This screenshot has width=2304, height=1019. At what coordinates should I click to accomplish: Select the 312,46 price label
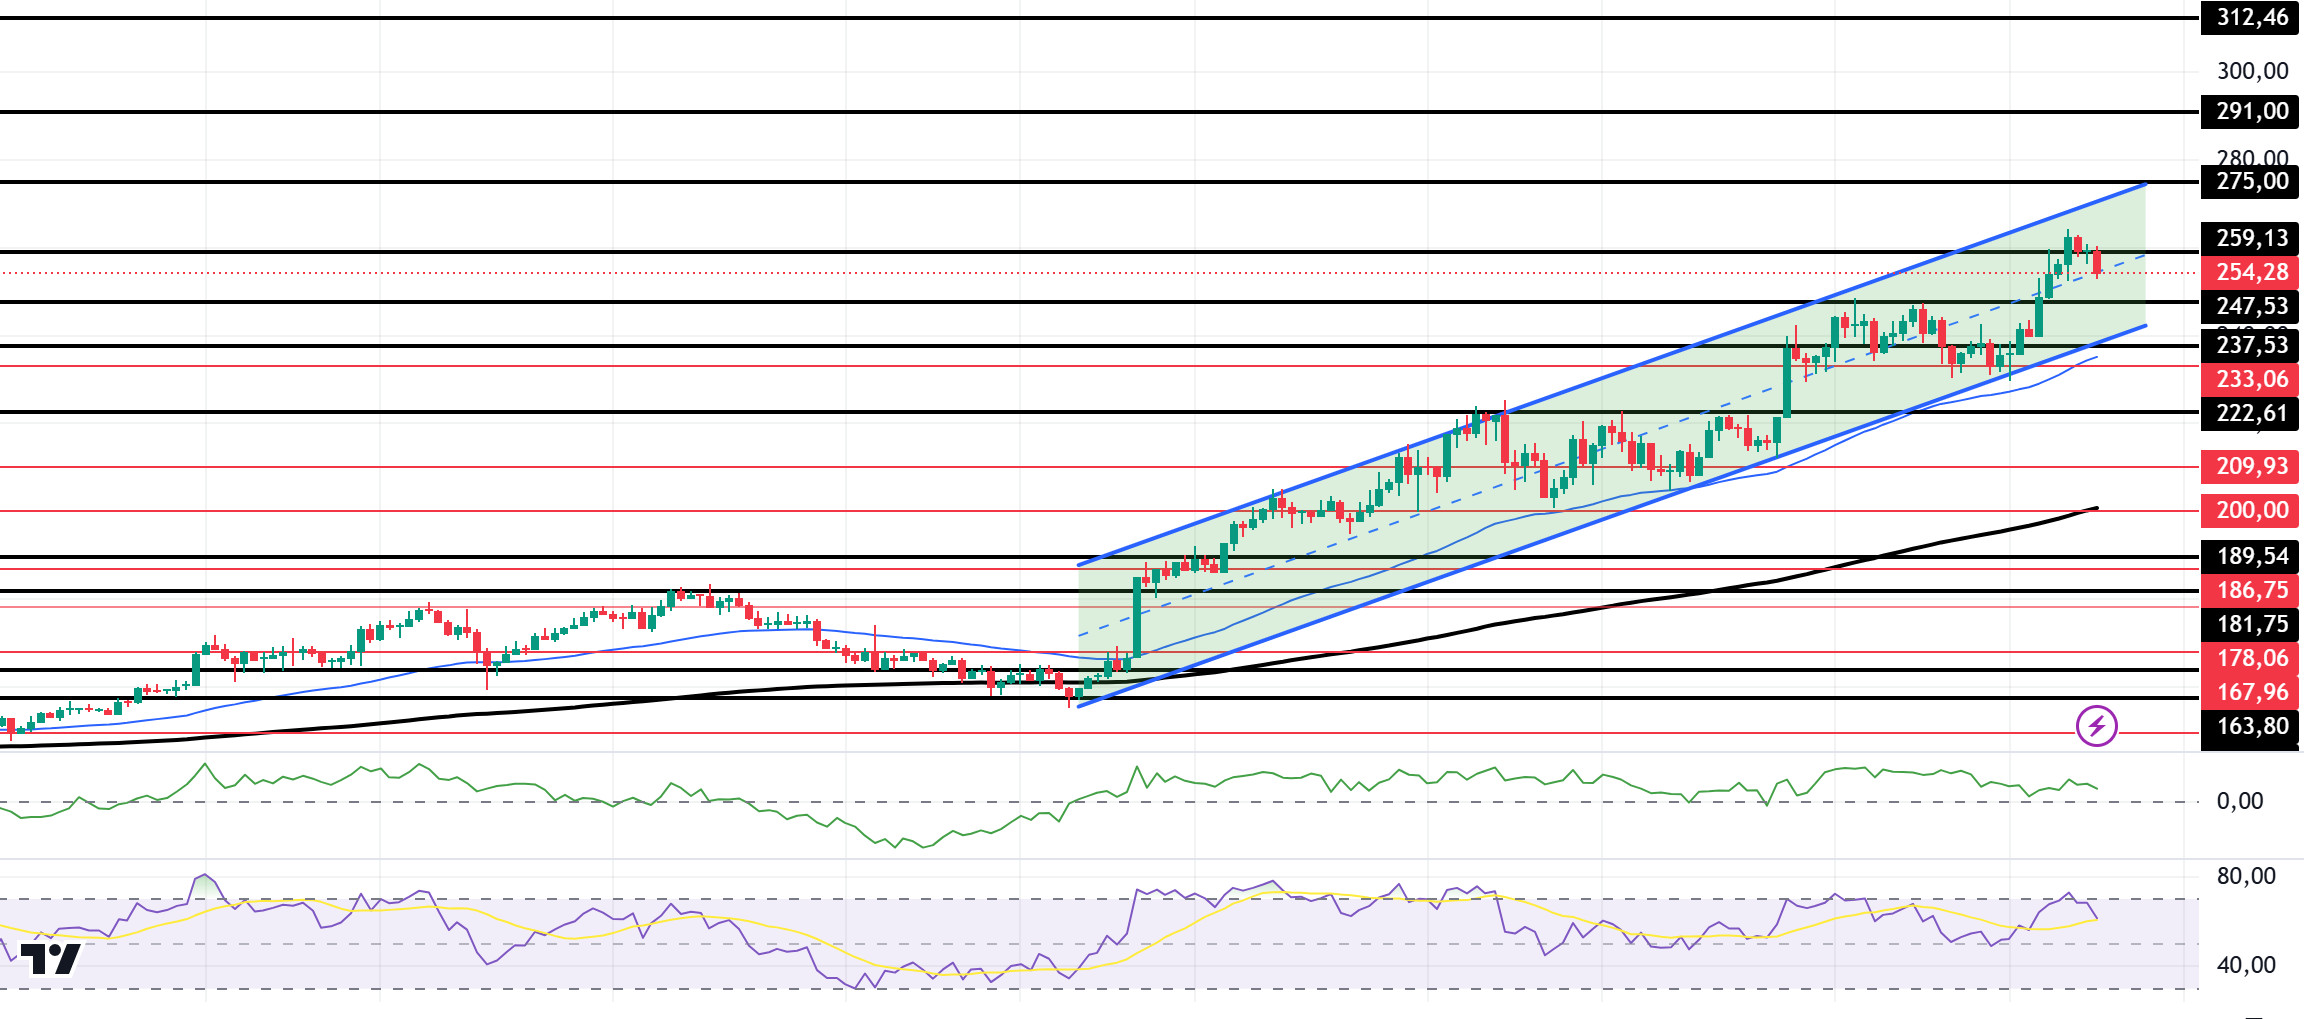point(2250,17)
